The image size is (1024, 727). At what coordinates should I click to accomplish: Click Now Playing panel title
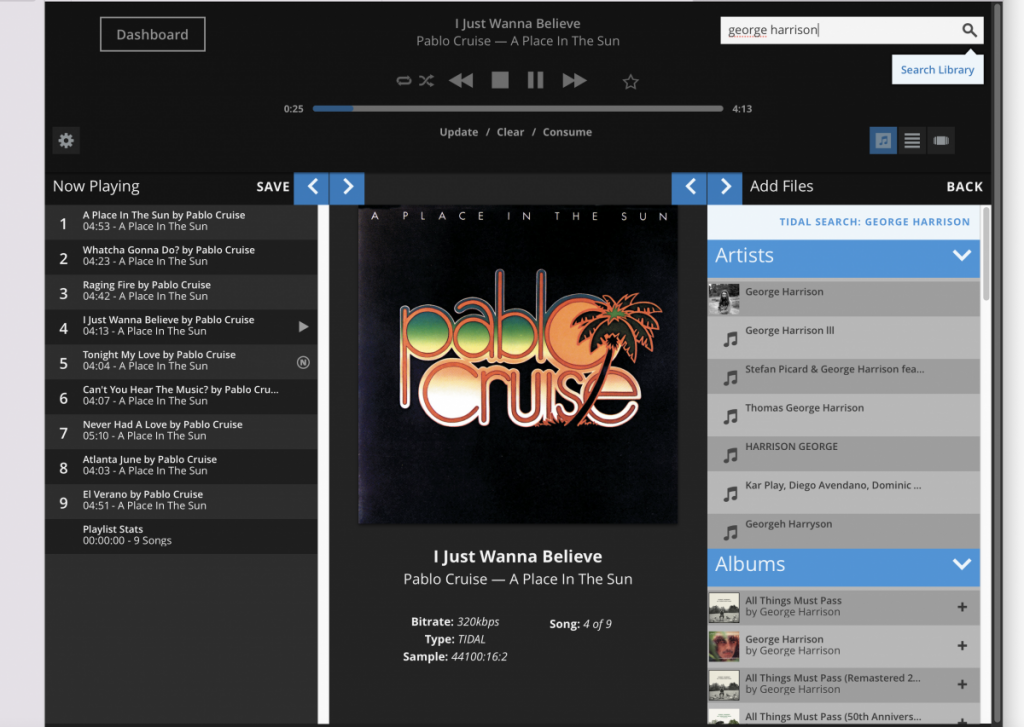coord(96,187)
